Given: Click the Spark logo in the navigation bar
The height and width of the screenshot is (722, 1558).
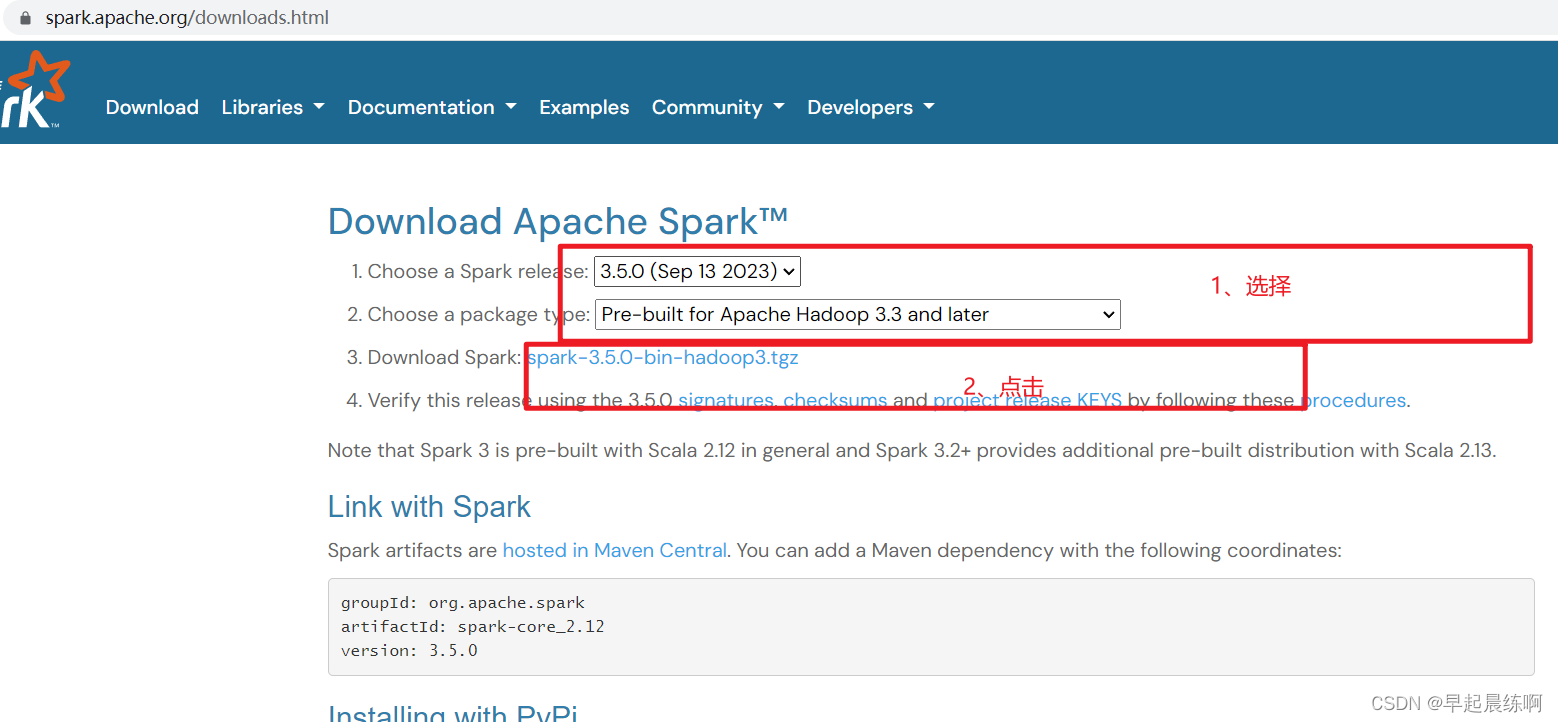Looking at the screenshot, I should pyautogui.click(x=35, y=90).
